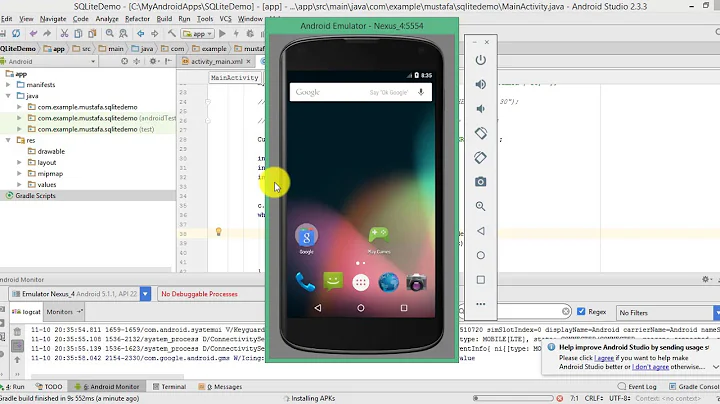Click the emulator zoom magnifier icon
This screenshot has height=404, width=720.
(x=480, y=206)
